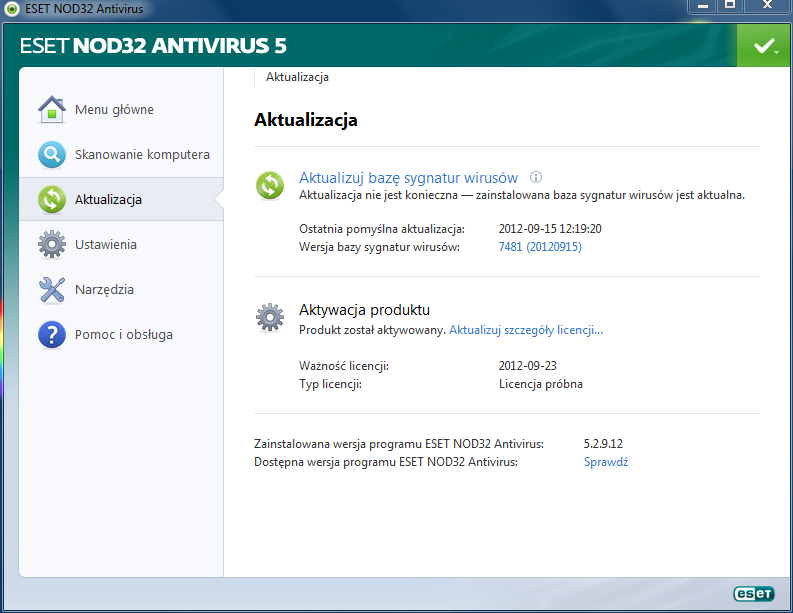Screen dimensions: 793x613
Task: Click the question mark icon for Pomoc
Action: [52, 334]
